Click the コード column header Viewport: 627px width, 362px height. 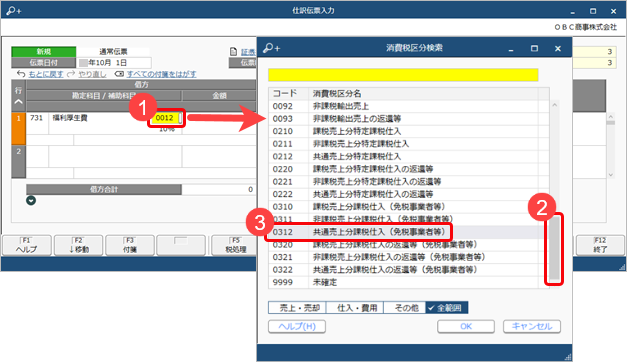click(289, 94)
